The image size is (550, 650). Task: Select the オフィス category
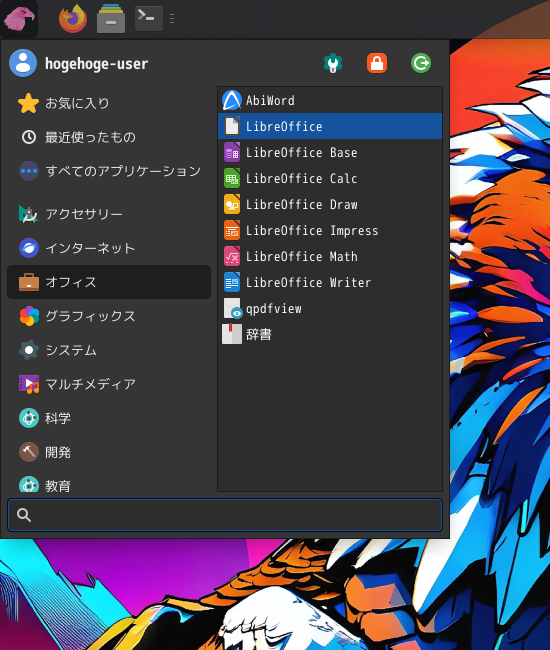tap(109, 282)
